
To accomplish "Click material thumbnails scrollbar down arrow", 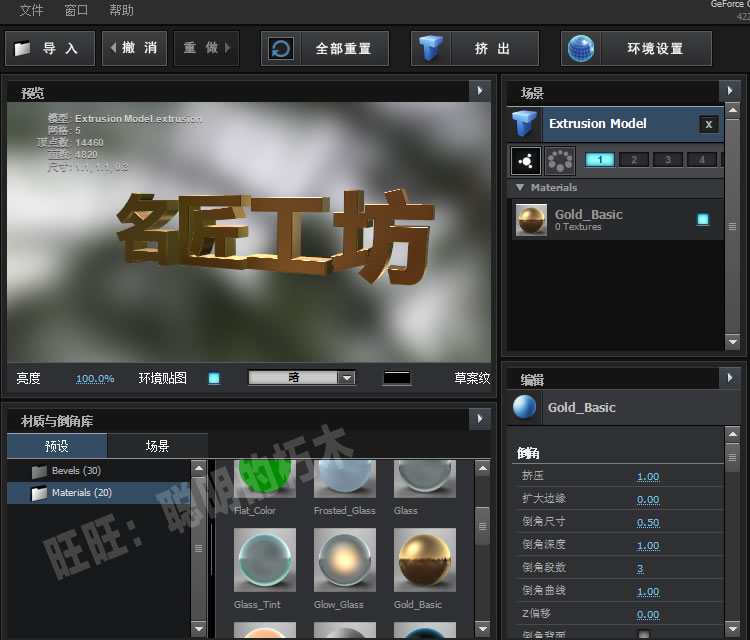I will [483, 629].
